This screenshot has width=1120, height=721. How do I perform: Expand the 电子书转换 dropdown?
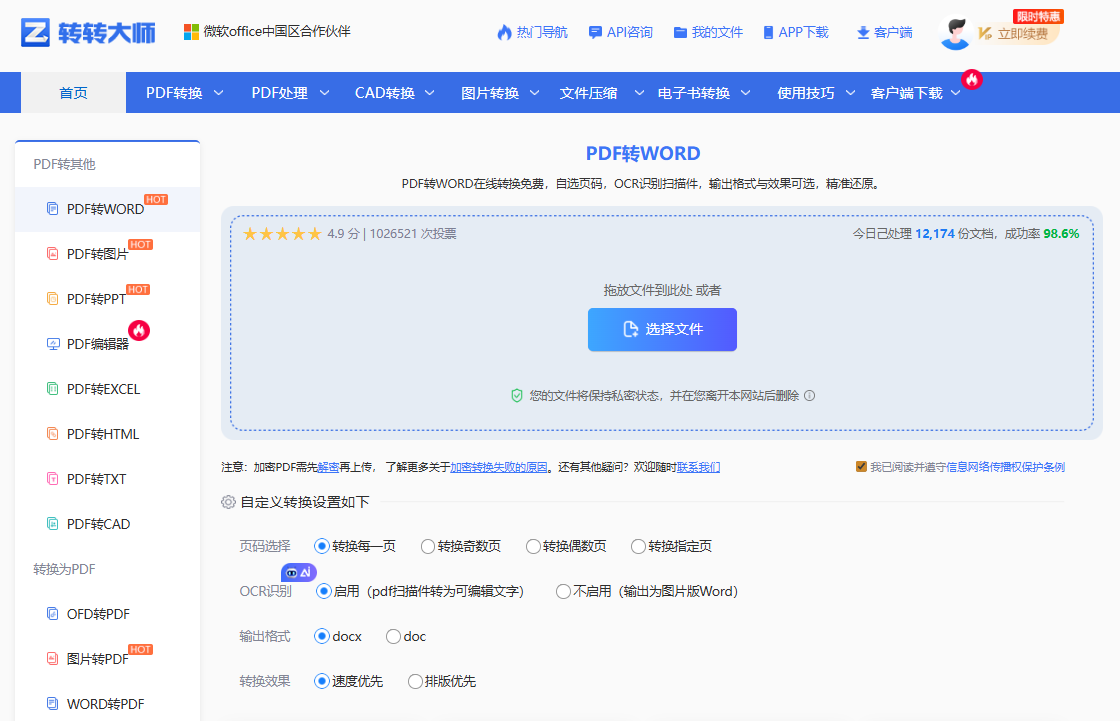click(x=694, y=91)
